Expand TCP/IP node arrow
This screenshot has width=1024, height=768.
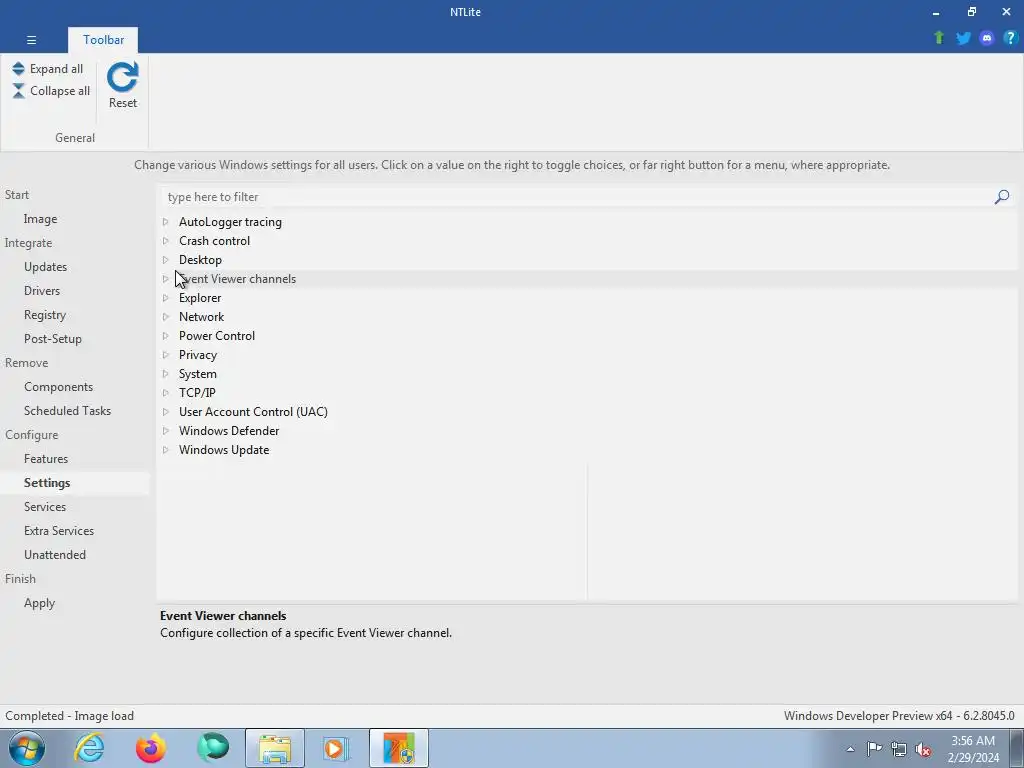[166, 393]
